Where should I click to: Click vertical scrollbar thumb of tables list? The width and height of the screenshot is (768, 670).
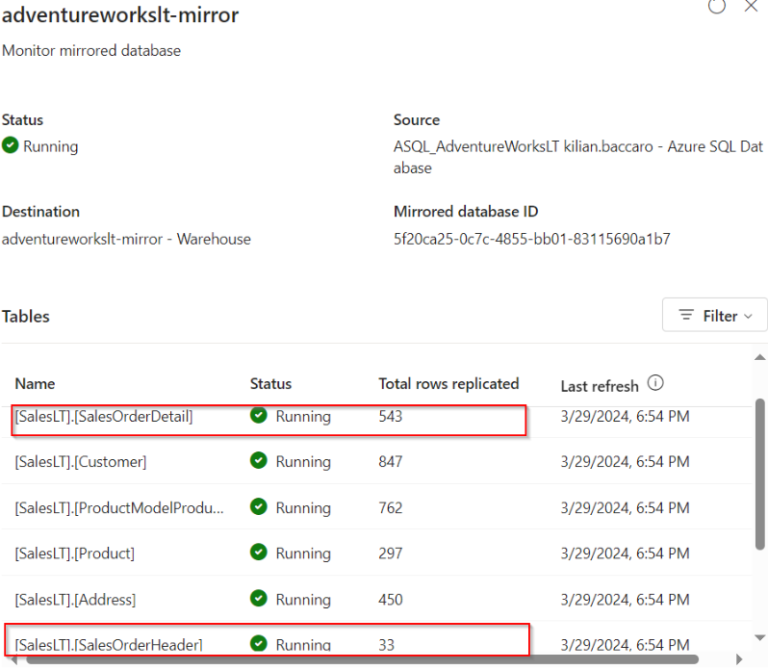(760, 474)
